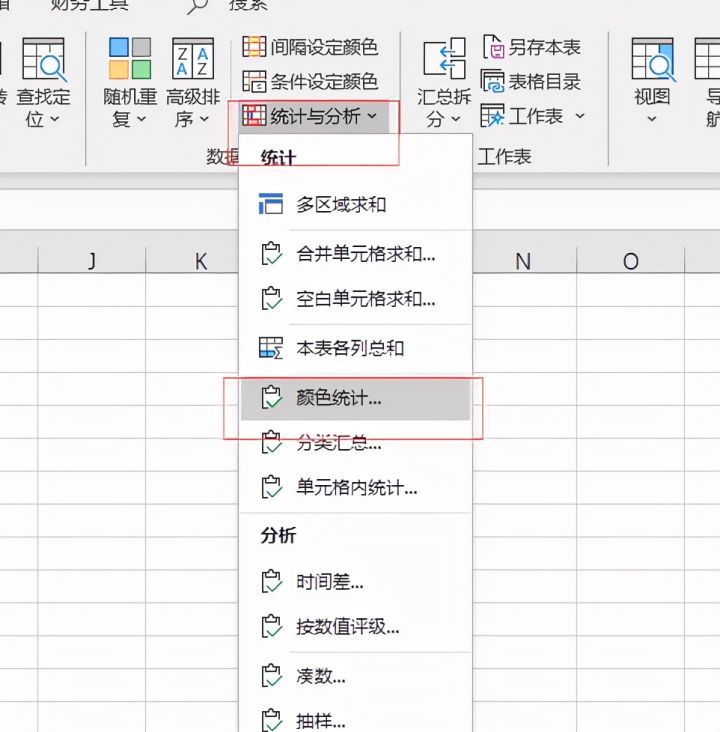The image size is (720, 732).
Task: Click the clipboard icon beside 单元格内统计
Action: click(271, 487)
